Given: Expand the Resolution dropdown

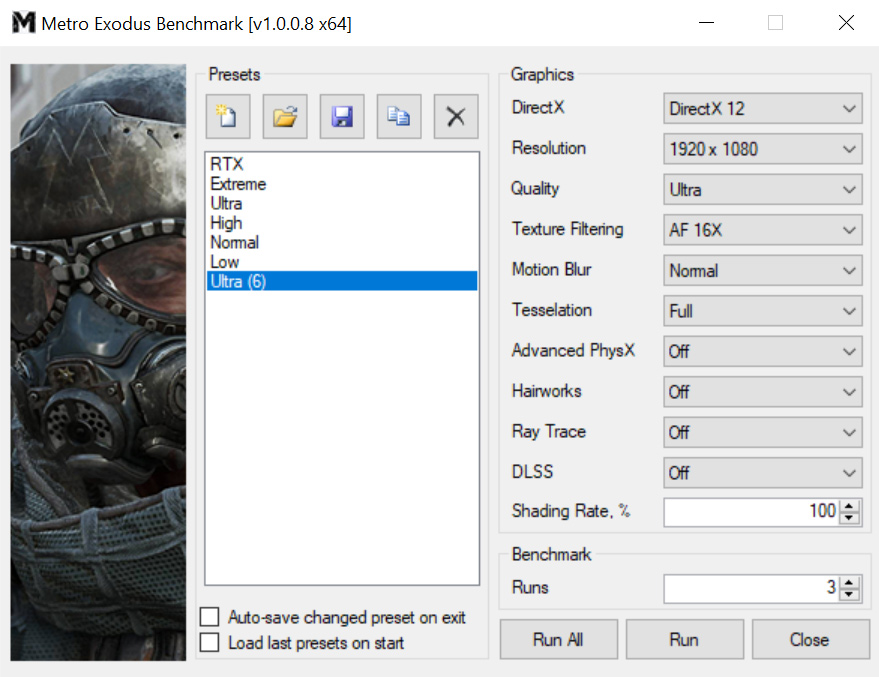Looking at the screenshot, I should click(762, 150).
